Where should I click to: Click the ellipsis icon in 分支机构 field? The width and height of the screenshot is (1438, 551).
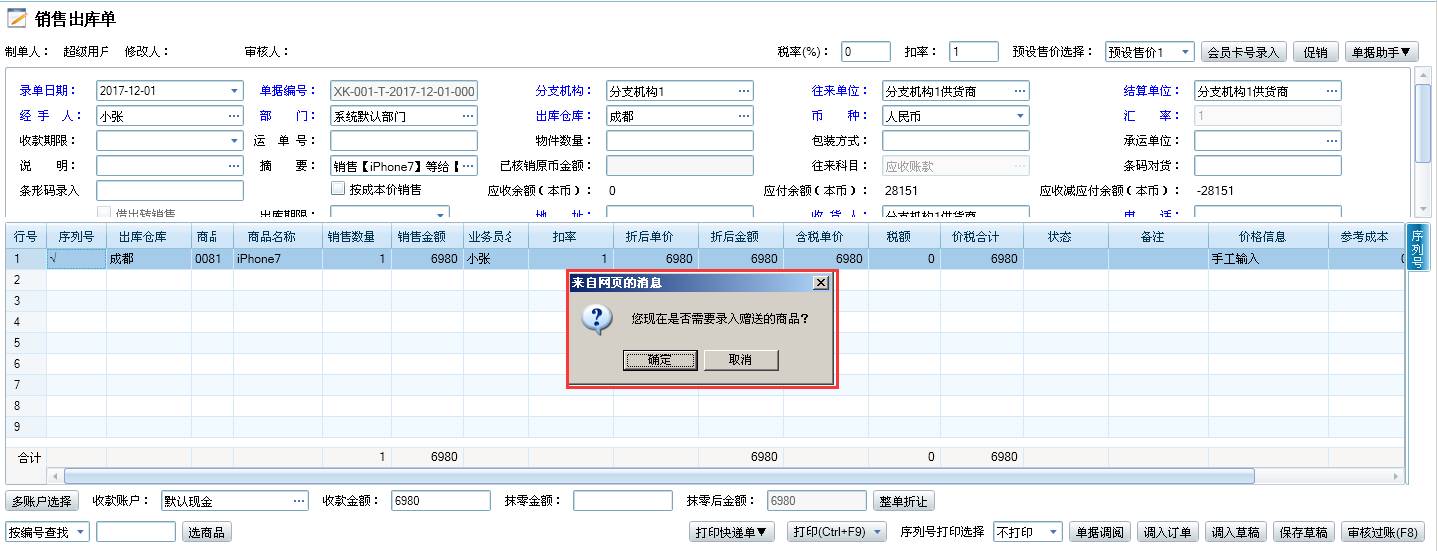(743, 91)
